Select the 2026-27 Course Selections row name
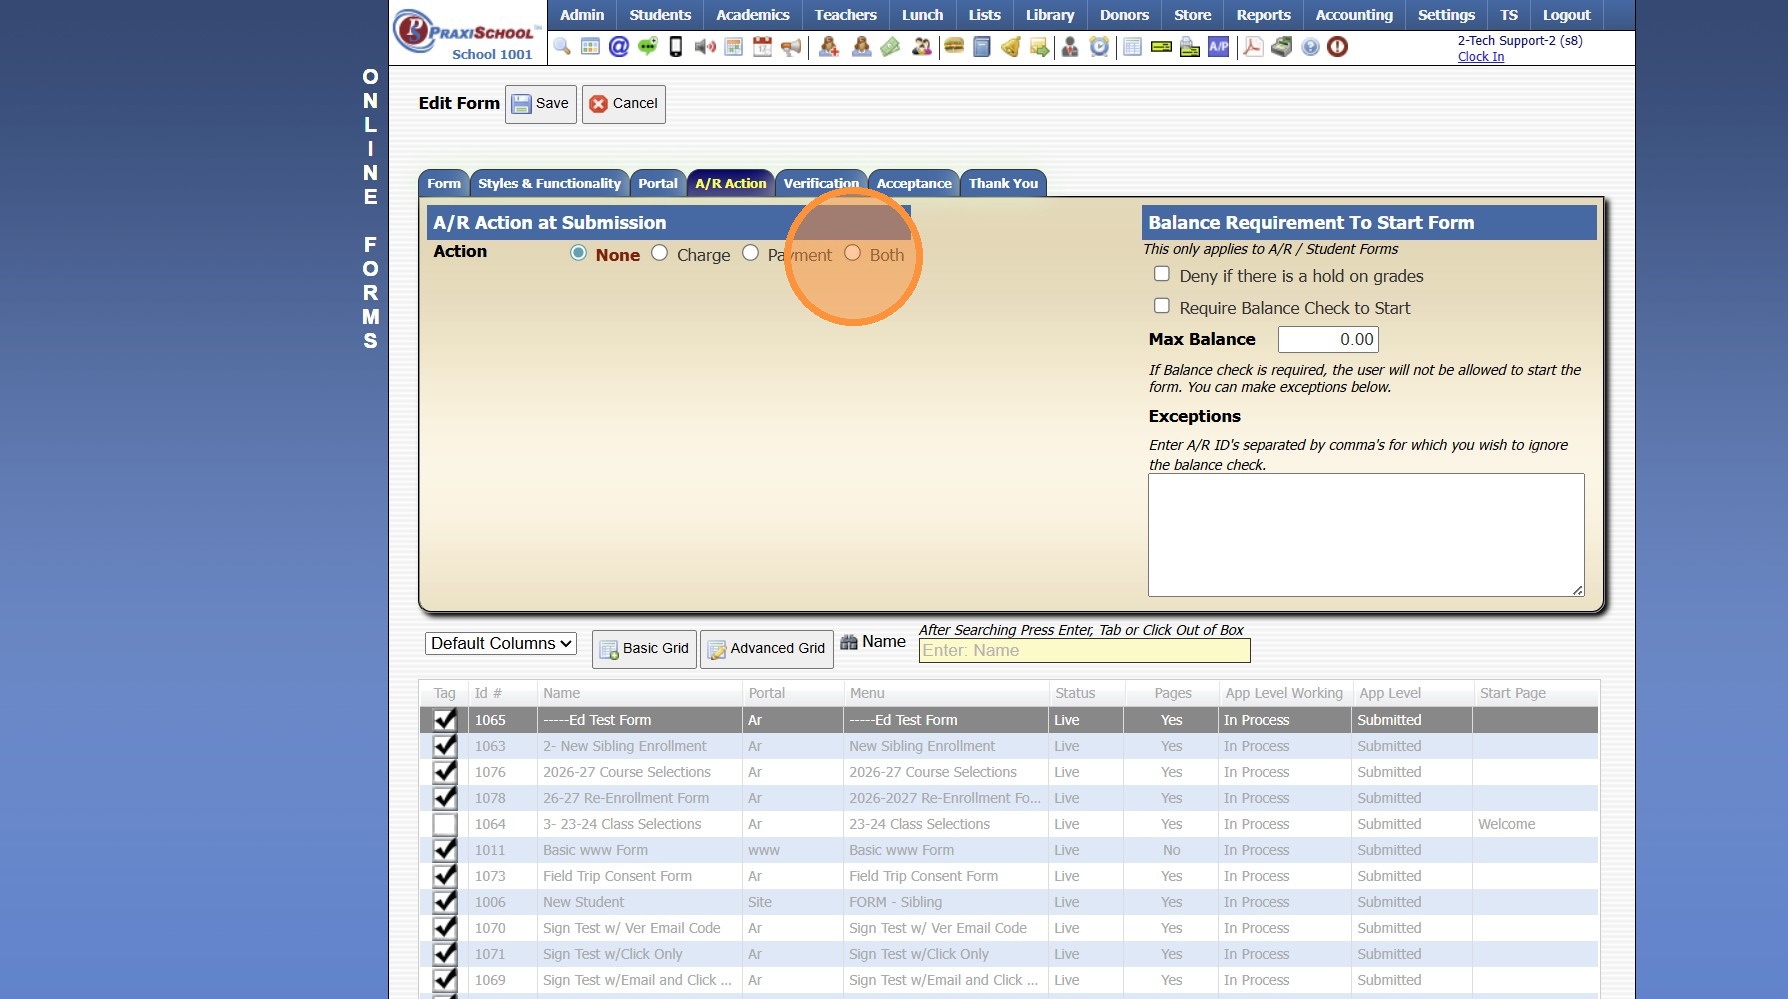 click(x=627, y=772)
